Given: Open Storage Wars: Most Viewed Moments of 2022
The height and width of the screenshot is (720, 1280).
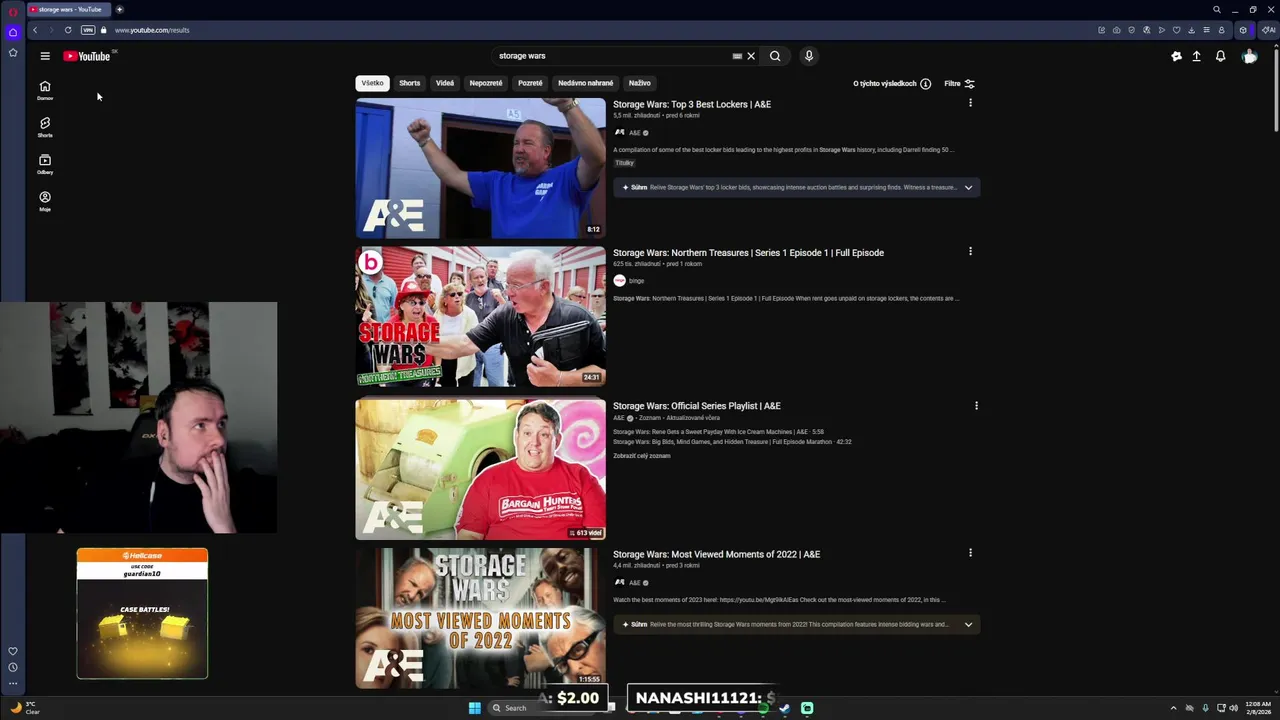Looking at the screenshot, I should pyautogui.click(x=716, y=554).
